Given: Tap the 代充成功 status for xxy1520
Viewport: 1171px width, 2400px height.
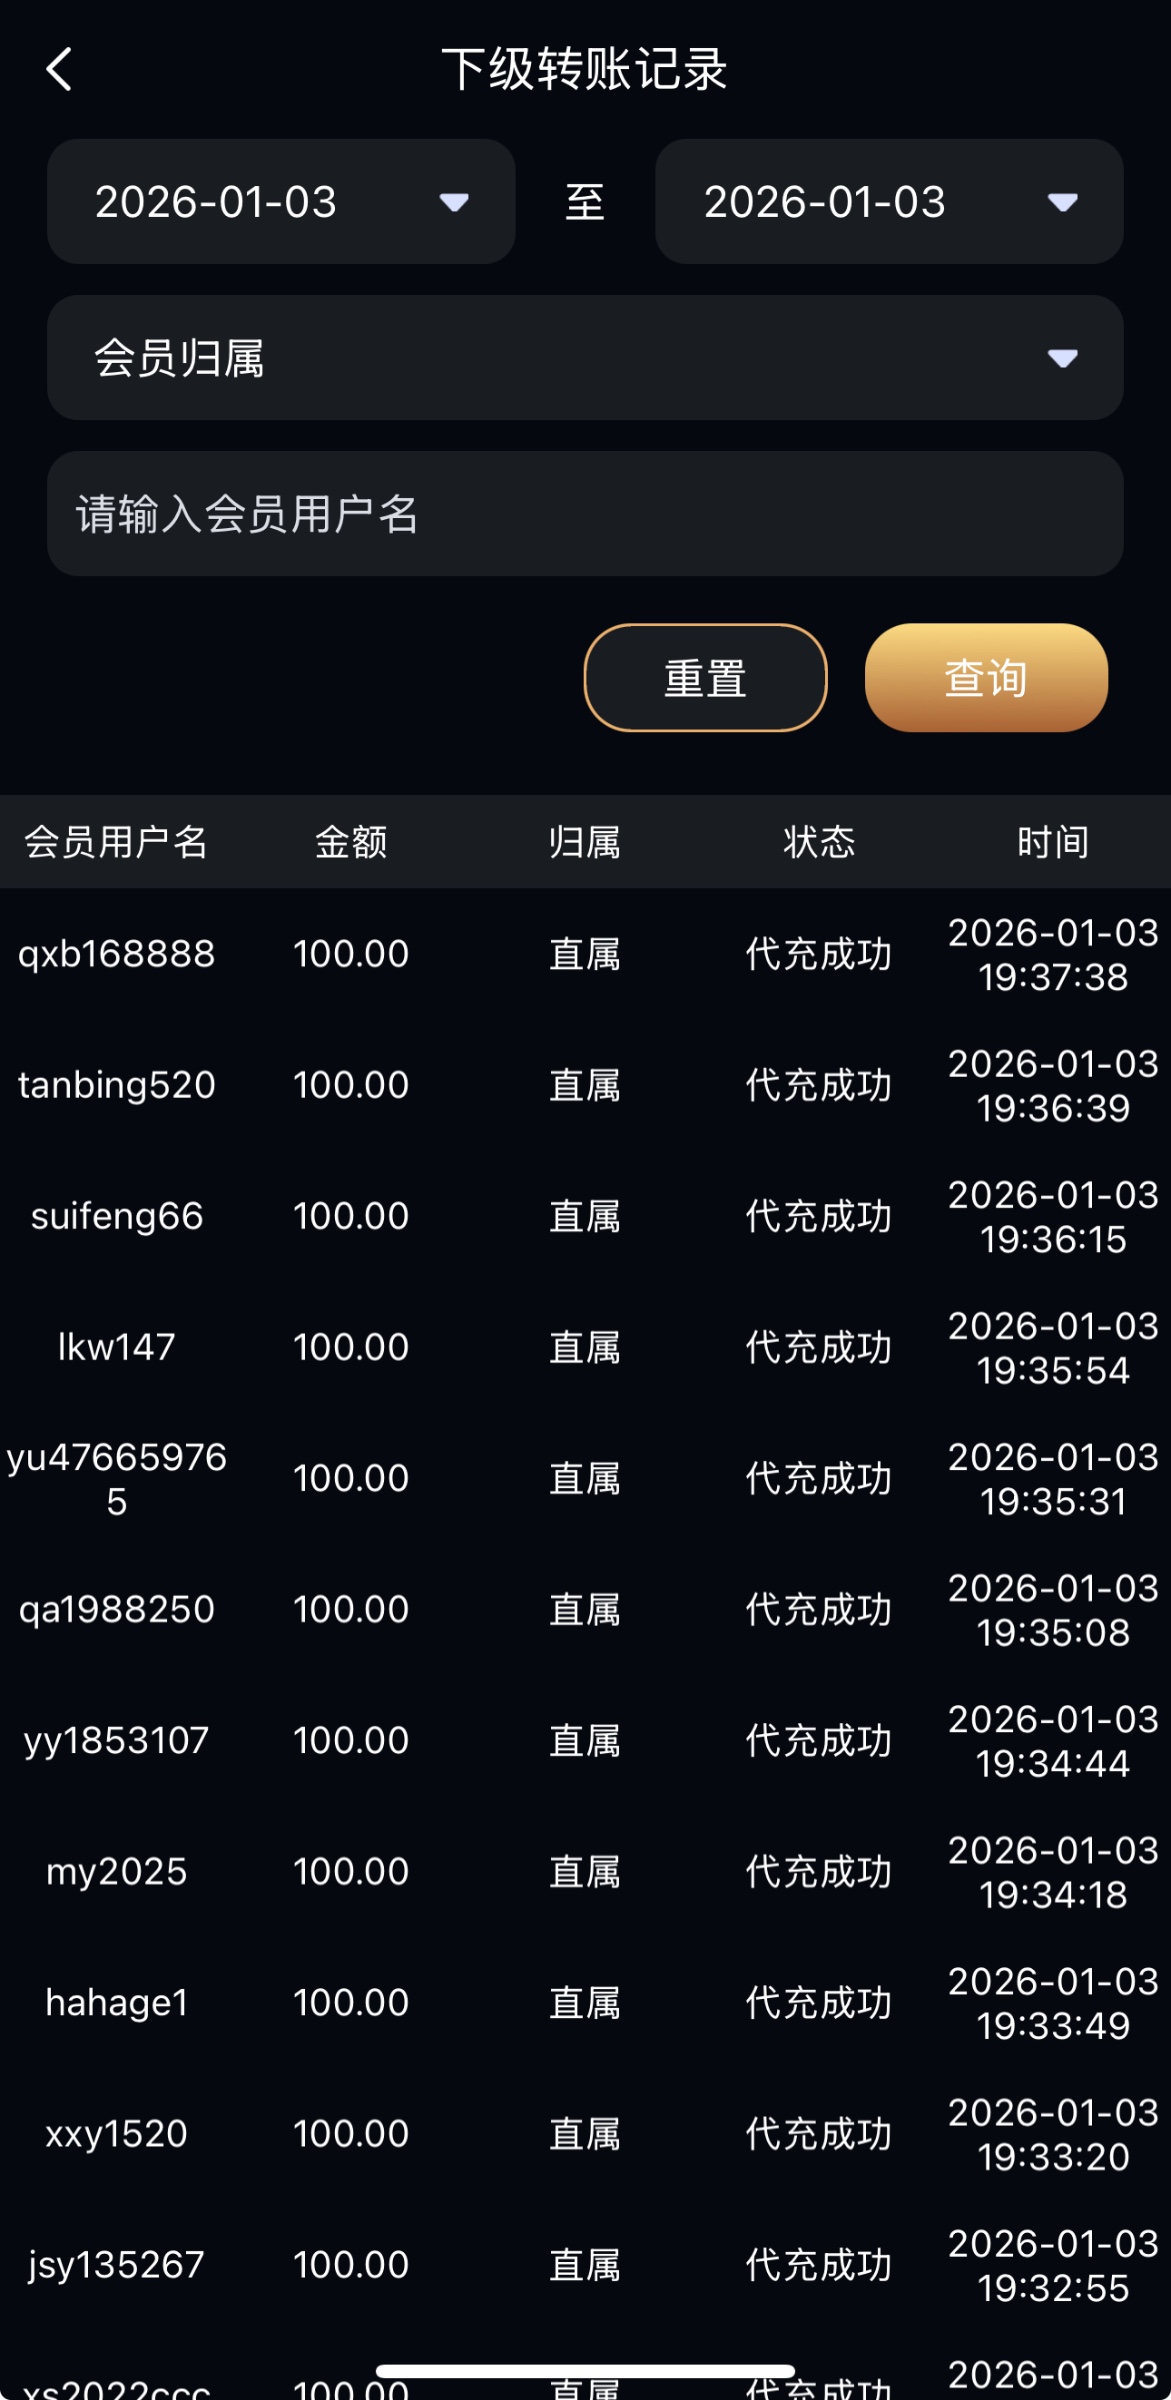Looking at the screenshot, I should click(x=818, y=2134).
